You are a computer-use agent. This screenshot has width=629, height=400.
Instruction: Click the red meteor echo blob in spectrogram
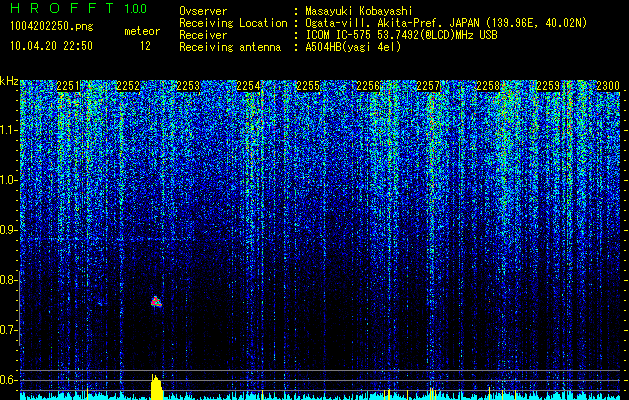(156, 302)
